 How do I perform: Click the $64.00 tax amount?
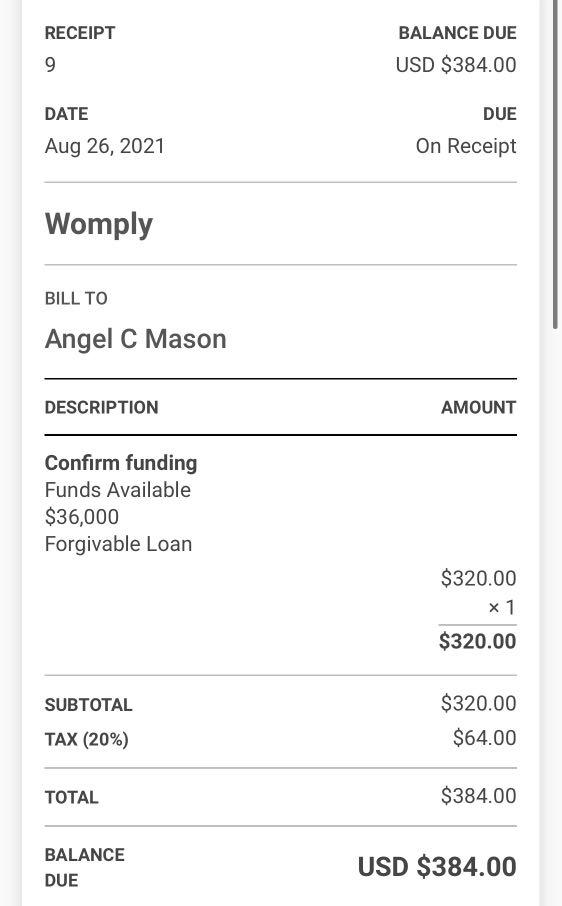click(484, 738)
